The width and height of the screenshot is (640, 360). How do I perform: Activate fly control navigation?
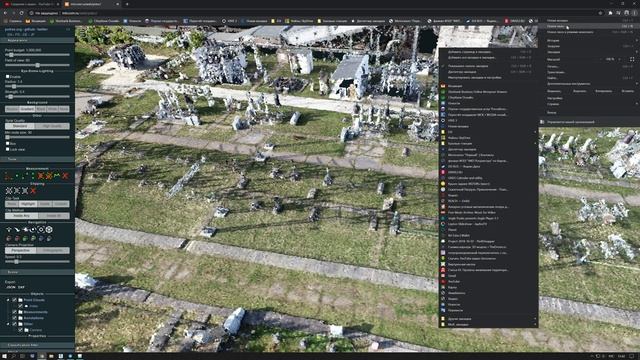click(x=17, y=229)
